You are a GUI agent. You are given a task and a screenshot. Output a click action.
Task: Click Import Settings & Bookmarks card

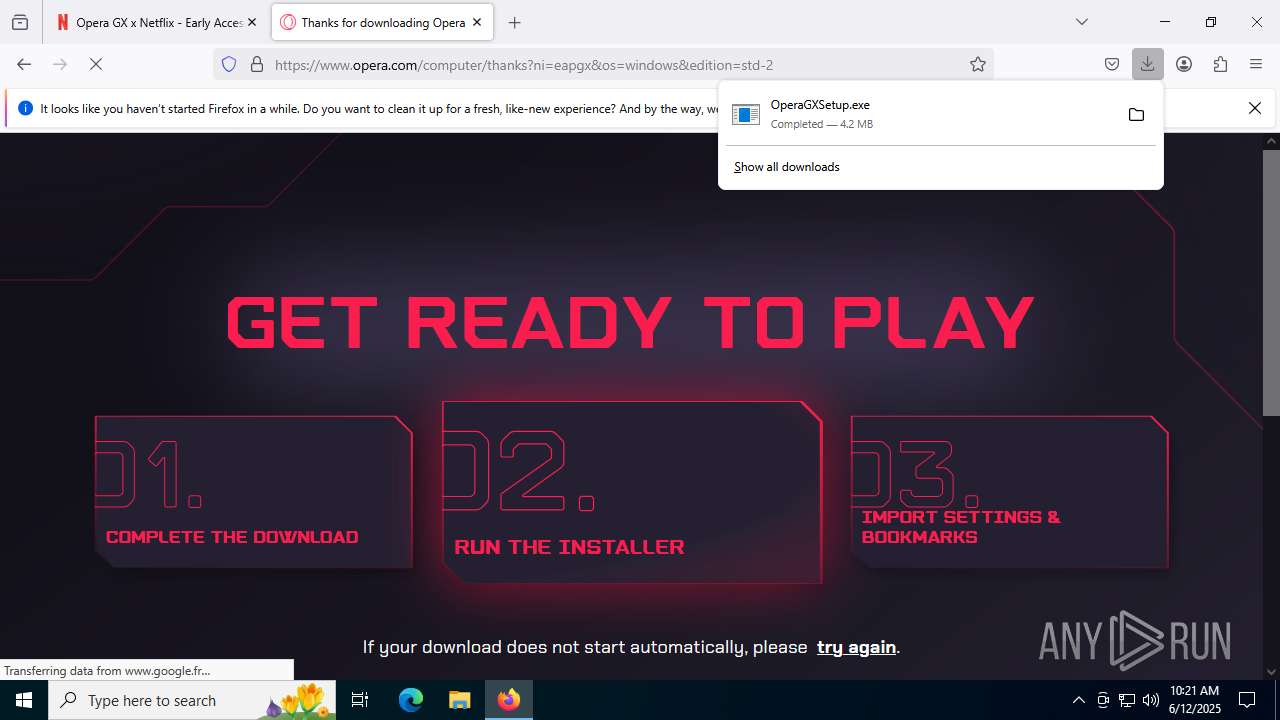(1009, 492)
